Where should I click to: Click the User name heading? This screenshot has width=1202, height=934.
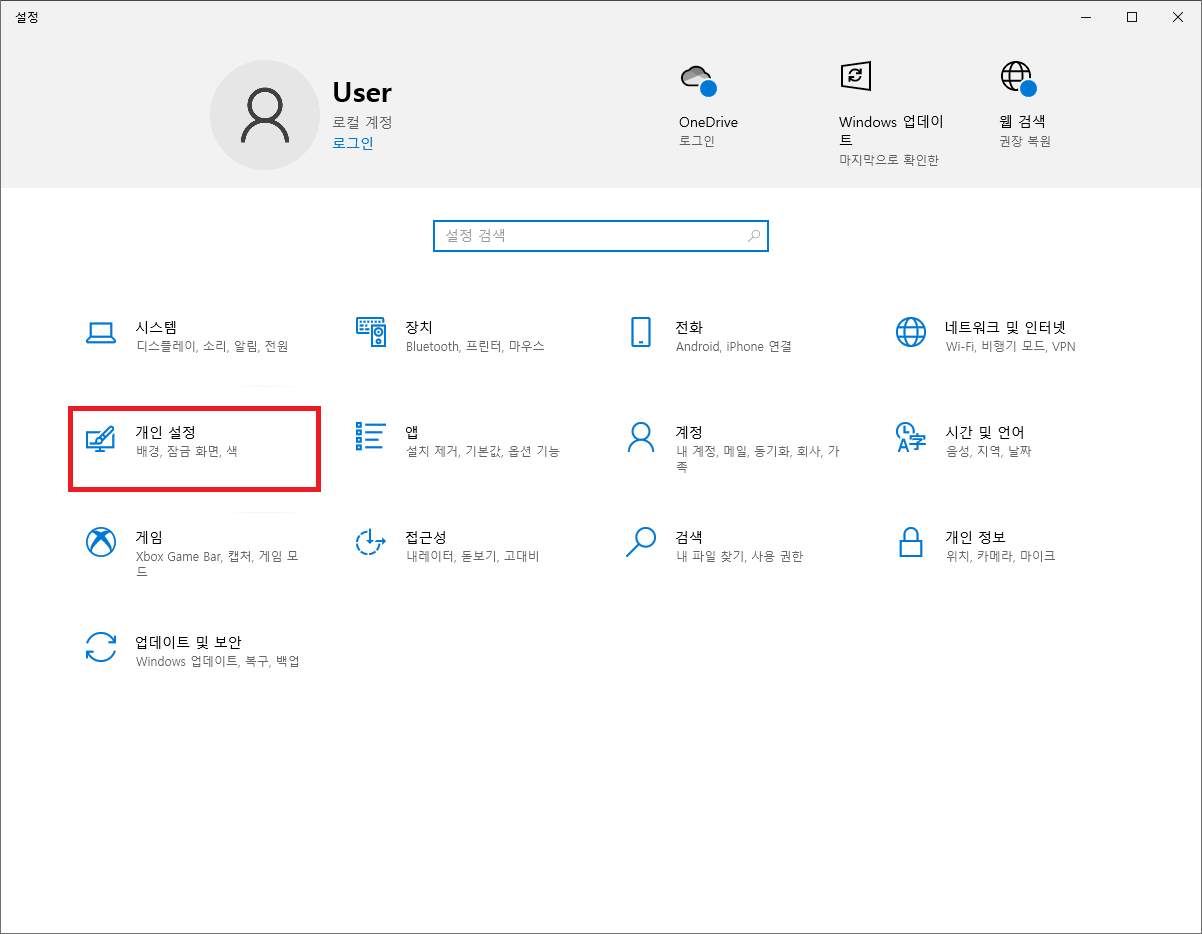click(362, 92)
